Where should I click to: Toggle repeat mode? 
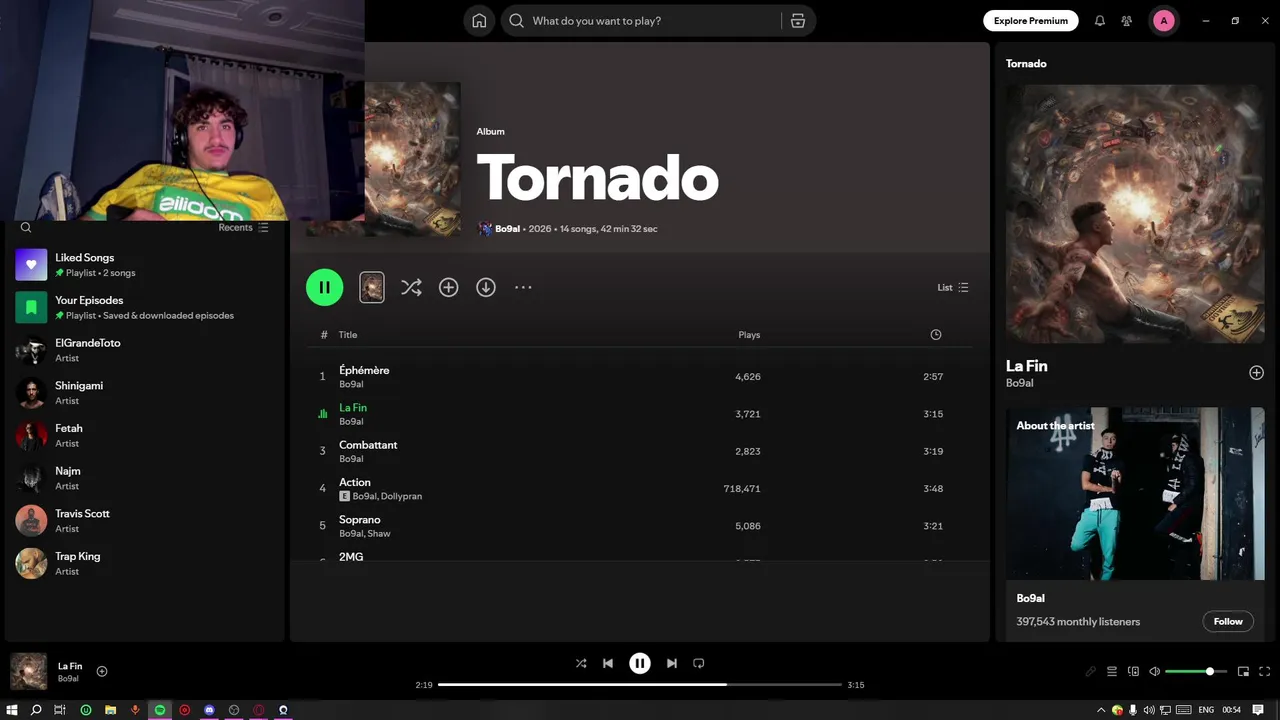coord(699,663)
